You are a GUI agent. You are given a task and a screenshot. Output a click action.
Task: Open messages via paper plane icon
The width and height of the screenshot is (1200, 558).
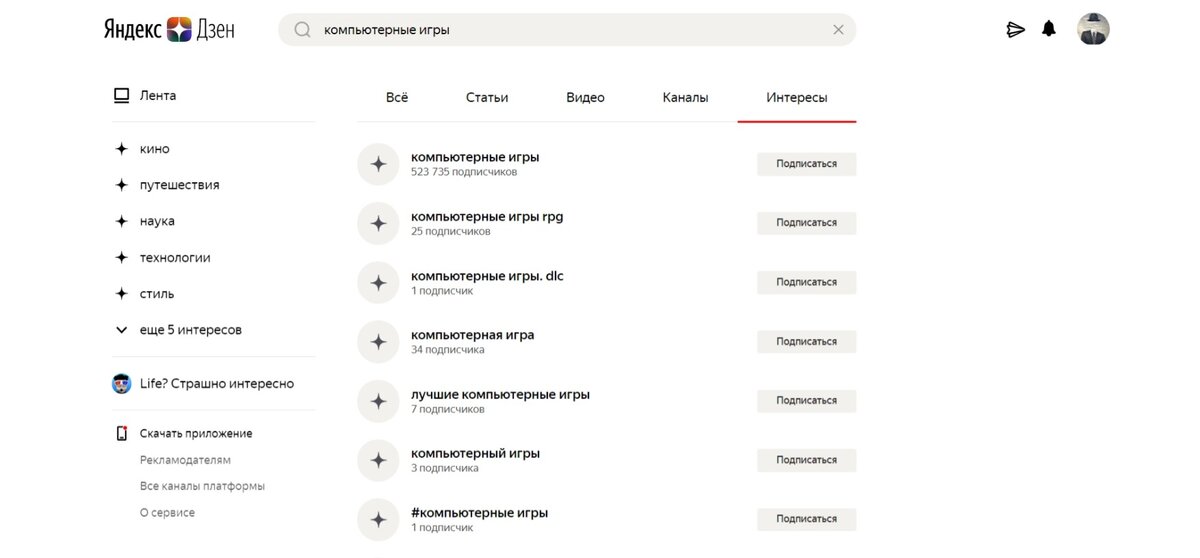pos(1015,30)
